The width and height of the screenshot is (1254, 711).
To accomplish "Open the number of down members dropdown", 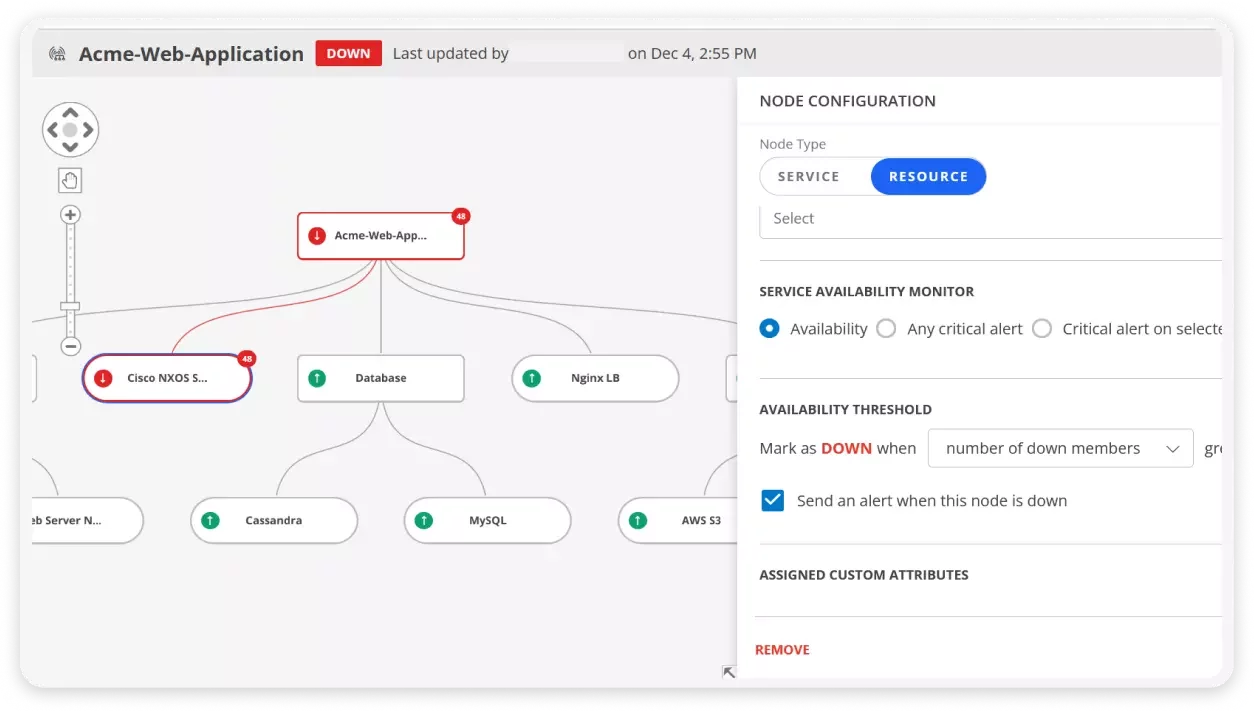I will point(1060,449).
